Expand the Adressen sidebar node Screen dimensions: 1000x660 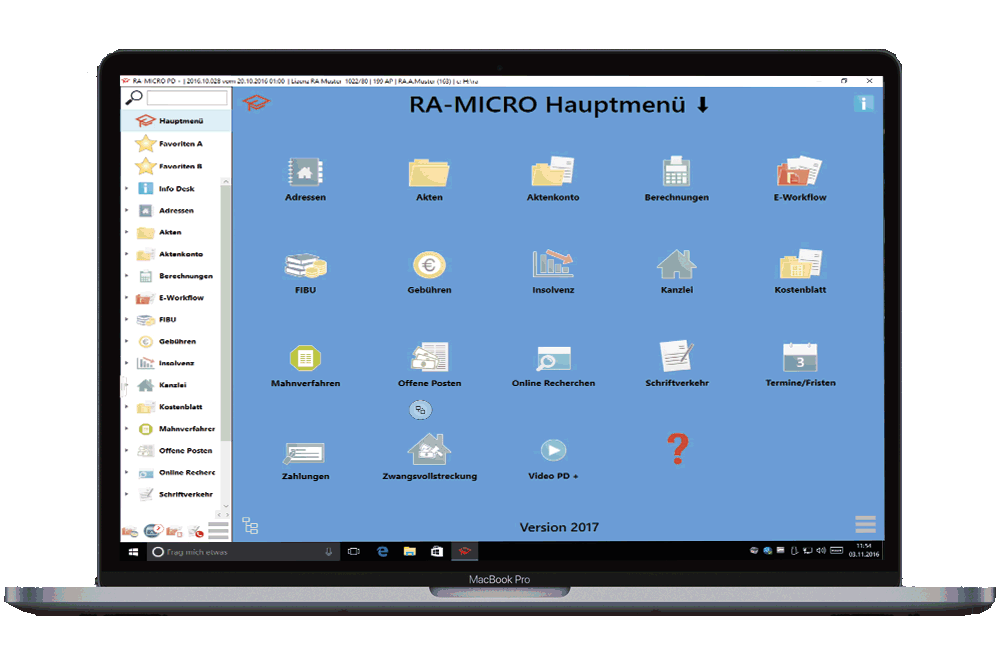126,210
